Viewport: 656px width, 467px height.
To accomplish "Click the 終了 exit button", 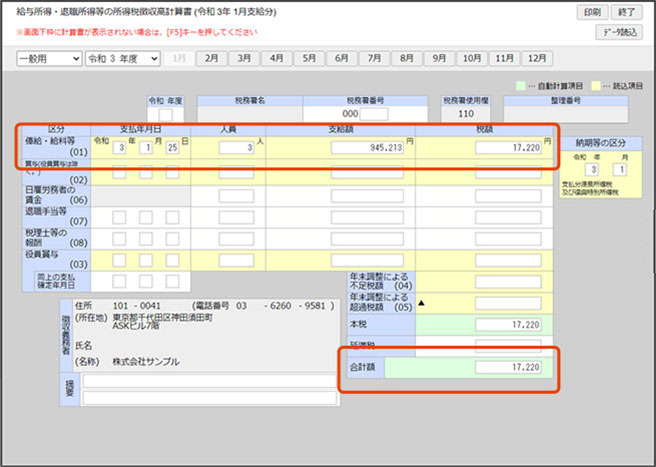I will pos(628,13).
